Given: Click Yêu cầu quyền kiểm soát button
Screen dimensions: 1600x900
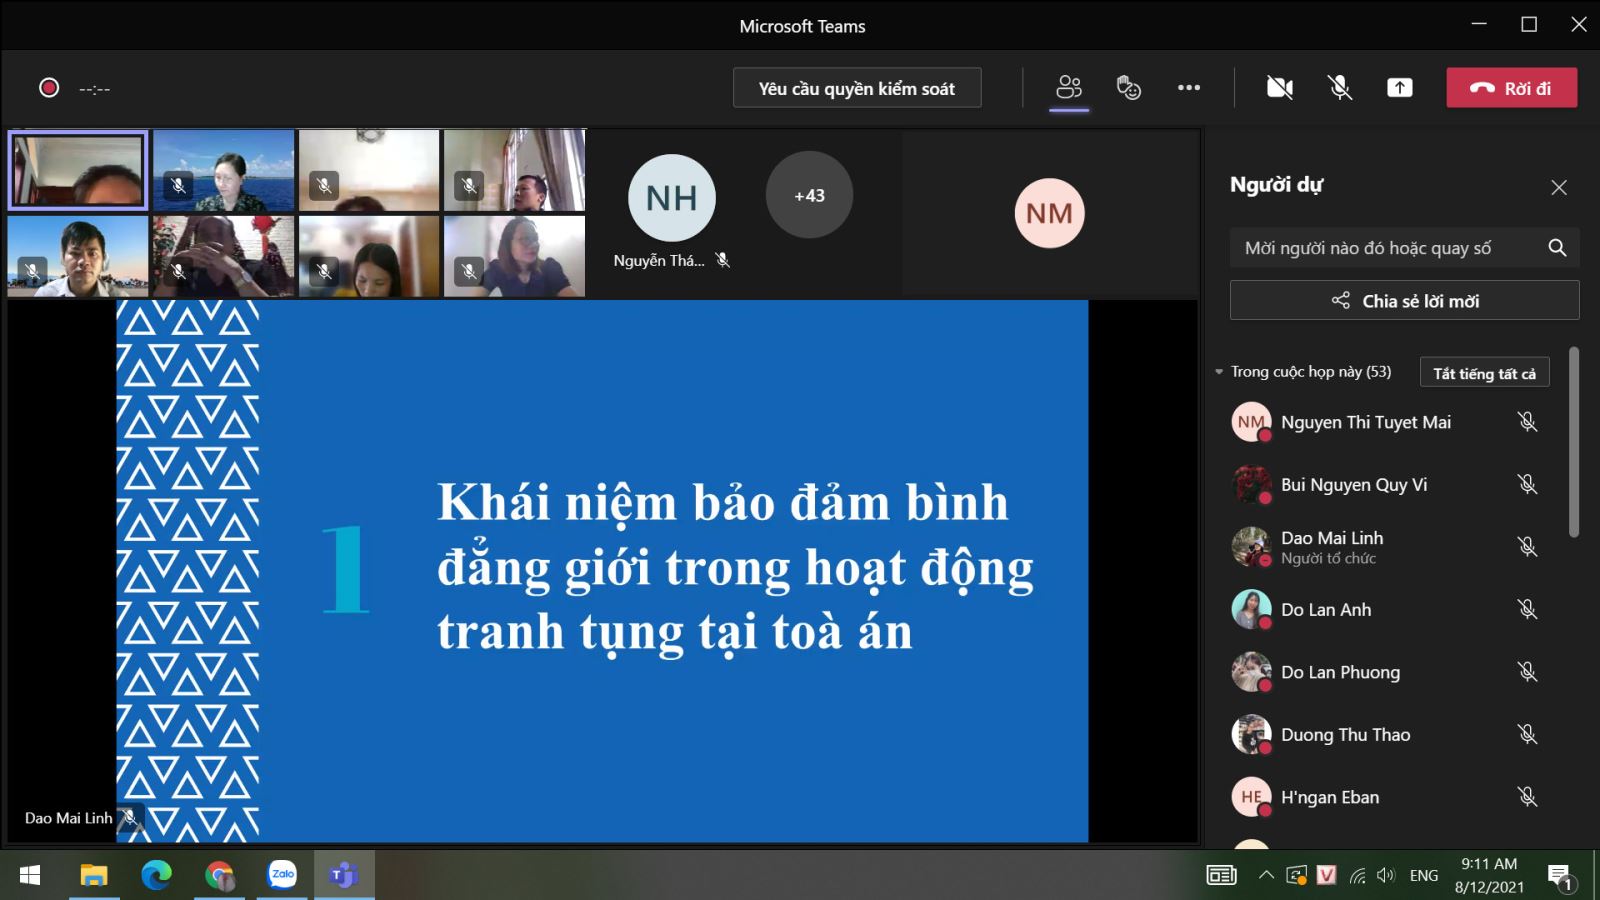Looking at the screenshot, I should click(856, 88).
